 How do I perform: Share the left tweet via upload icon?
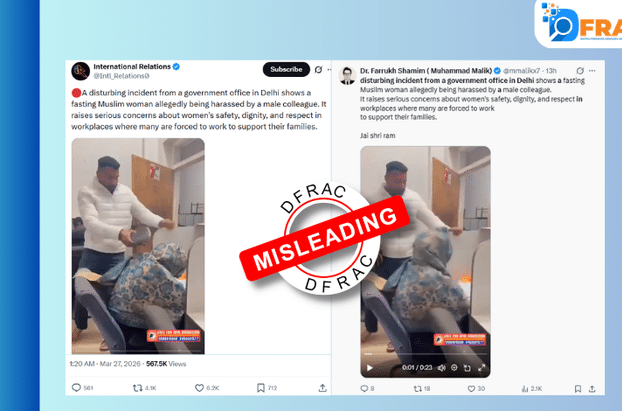pos(323,388)
